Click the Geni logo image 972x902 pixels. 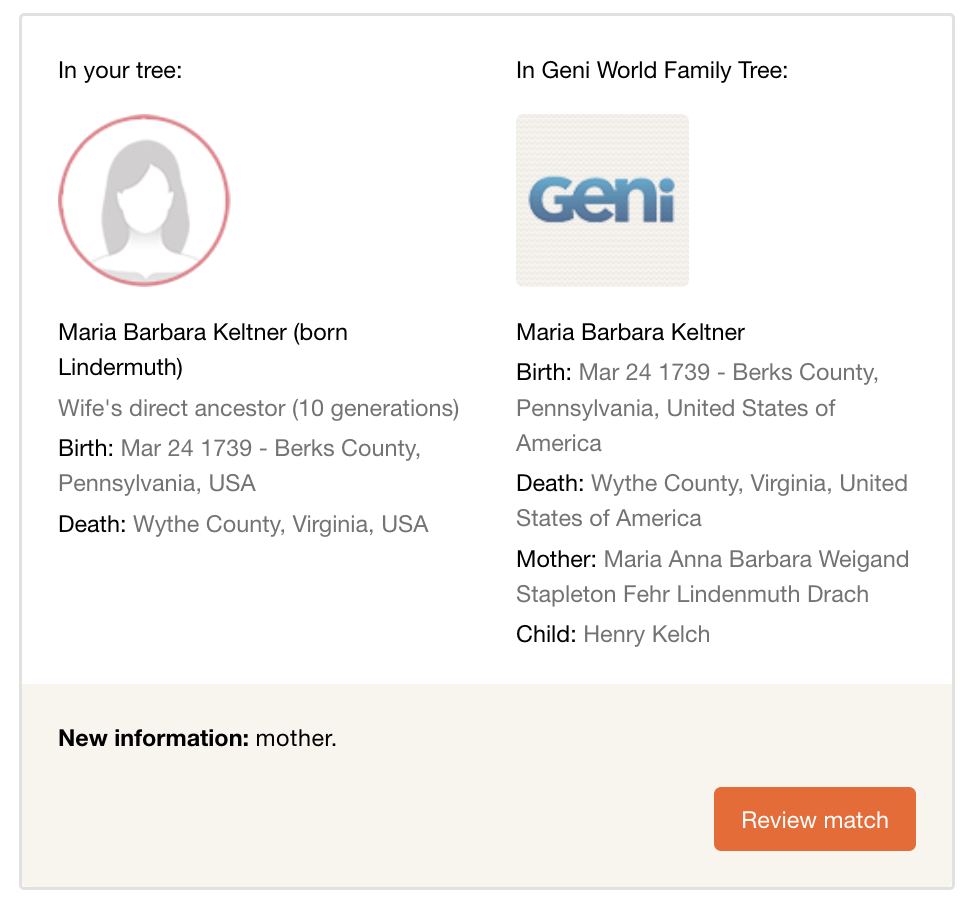[602, 201]
